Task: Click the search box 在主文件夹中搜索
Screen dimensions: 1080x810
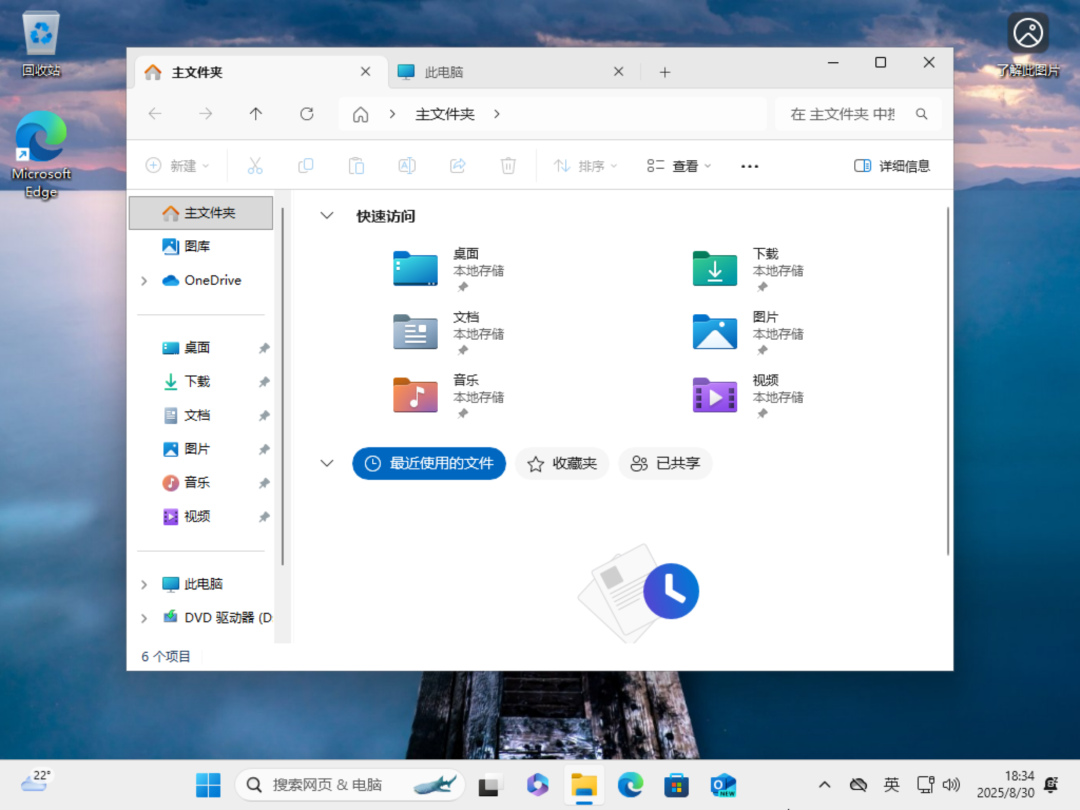Action: (858, 114)
